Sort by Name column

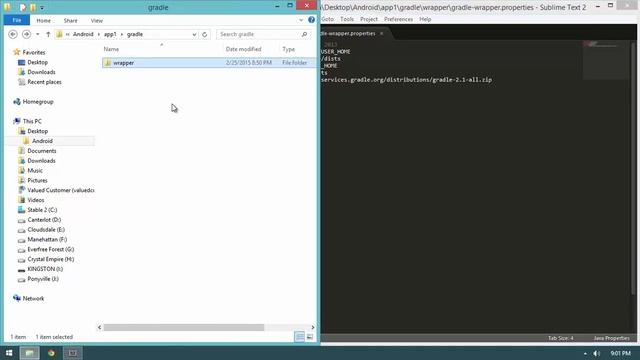(x=111, y=49)
